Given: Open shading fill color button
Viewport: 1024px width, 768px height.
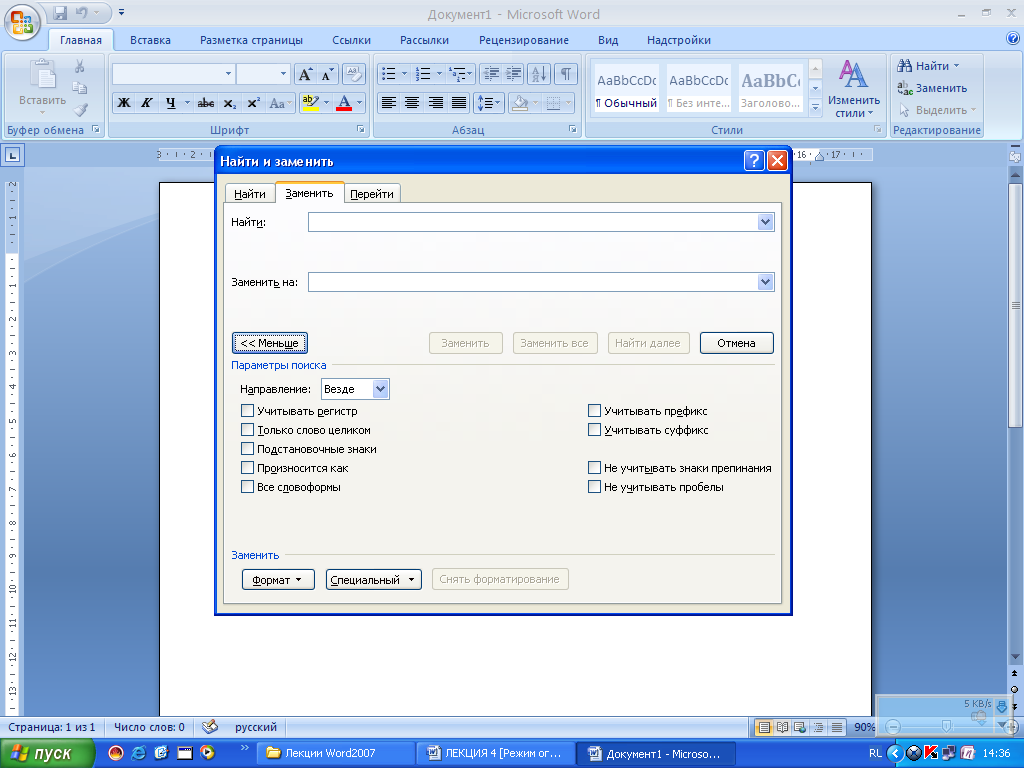Looking at the screenshot, I should point(520,103).
